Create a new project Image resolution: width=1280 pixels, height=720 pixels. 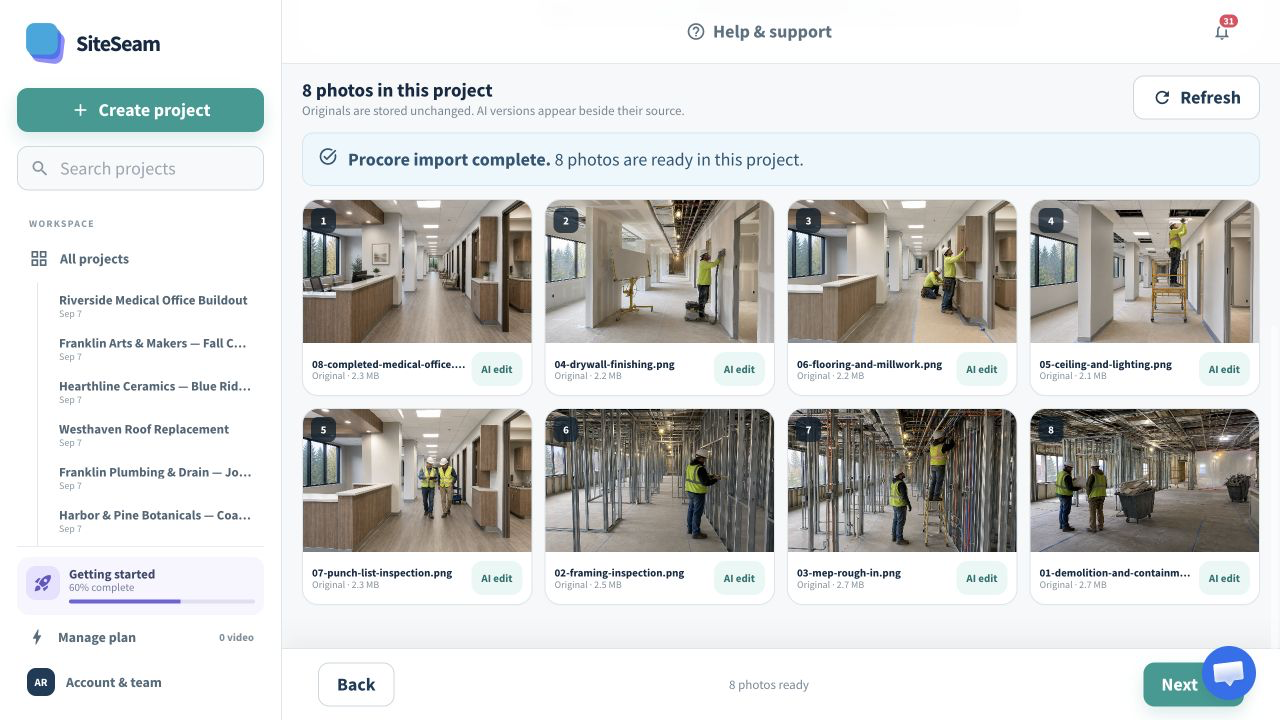click(140, 110)
